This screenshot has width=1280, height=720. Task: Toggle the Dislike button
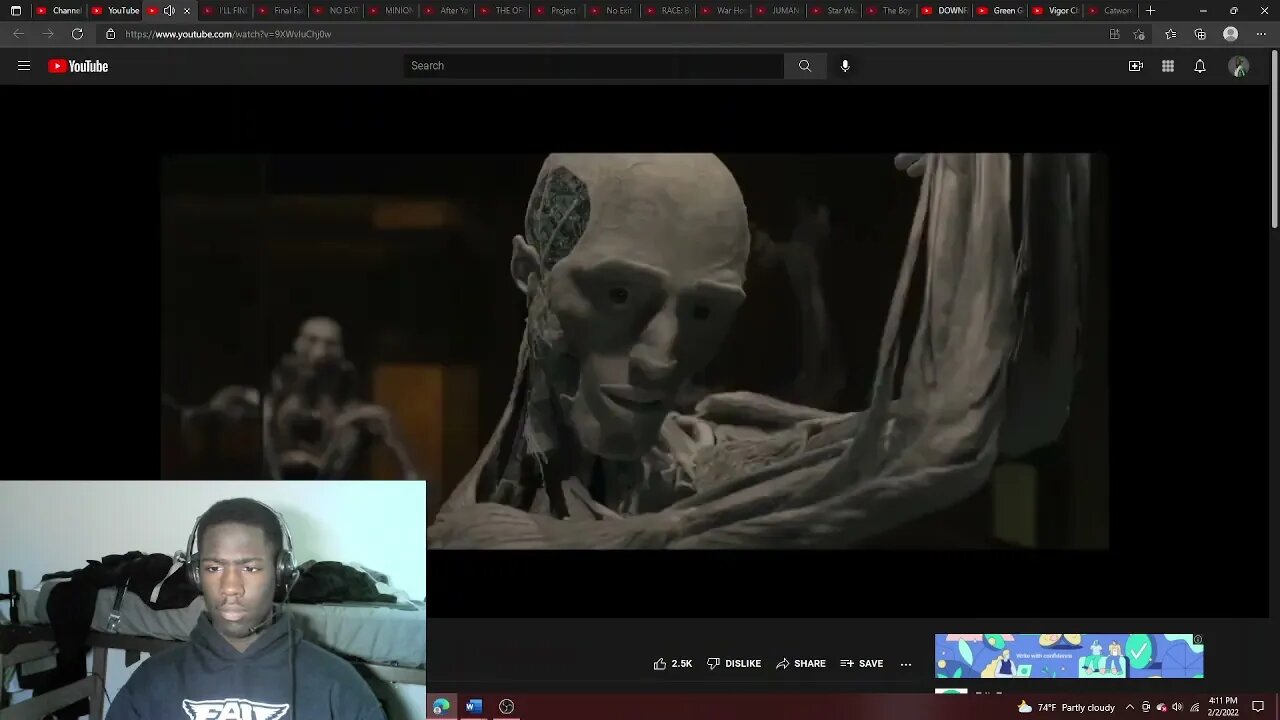[734, 663]
